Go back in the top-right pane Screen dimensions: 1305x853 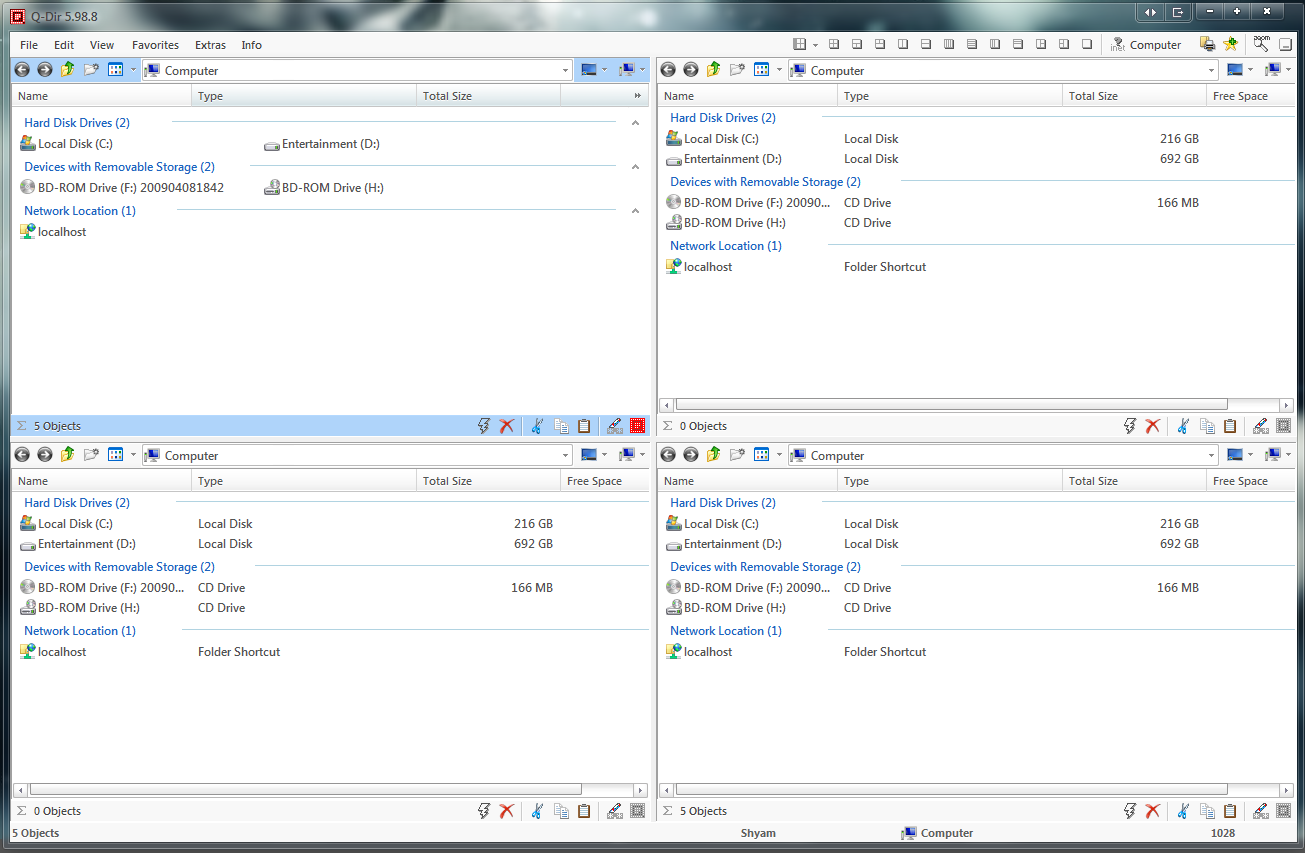668,70
